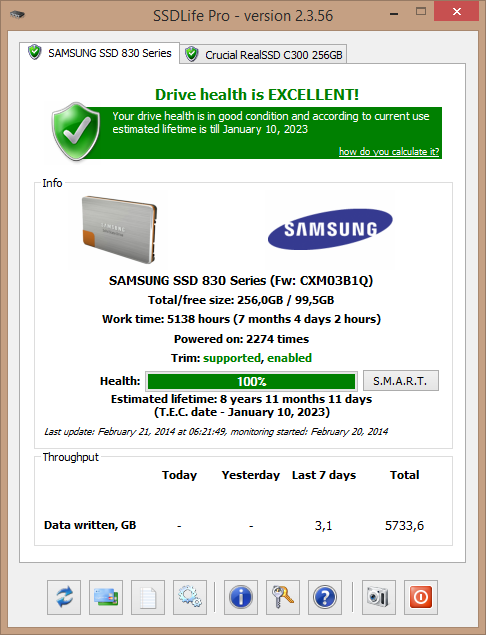The image size is (486, 635).
Task: Maximize the SSDLife Pro window
Action: [421, 11]
